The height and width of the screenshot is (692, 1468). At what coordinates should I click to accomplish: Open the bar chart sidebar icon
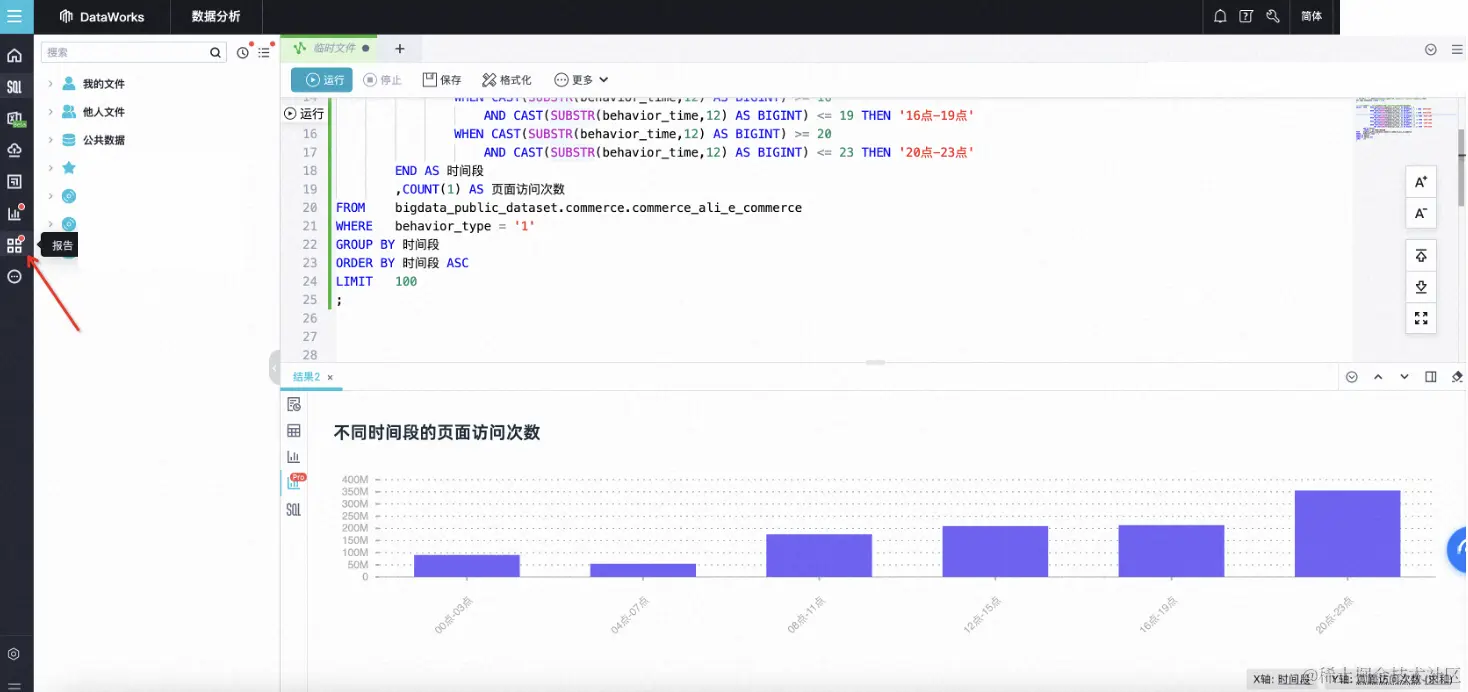[15, 213]
